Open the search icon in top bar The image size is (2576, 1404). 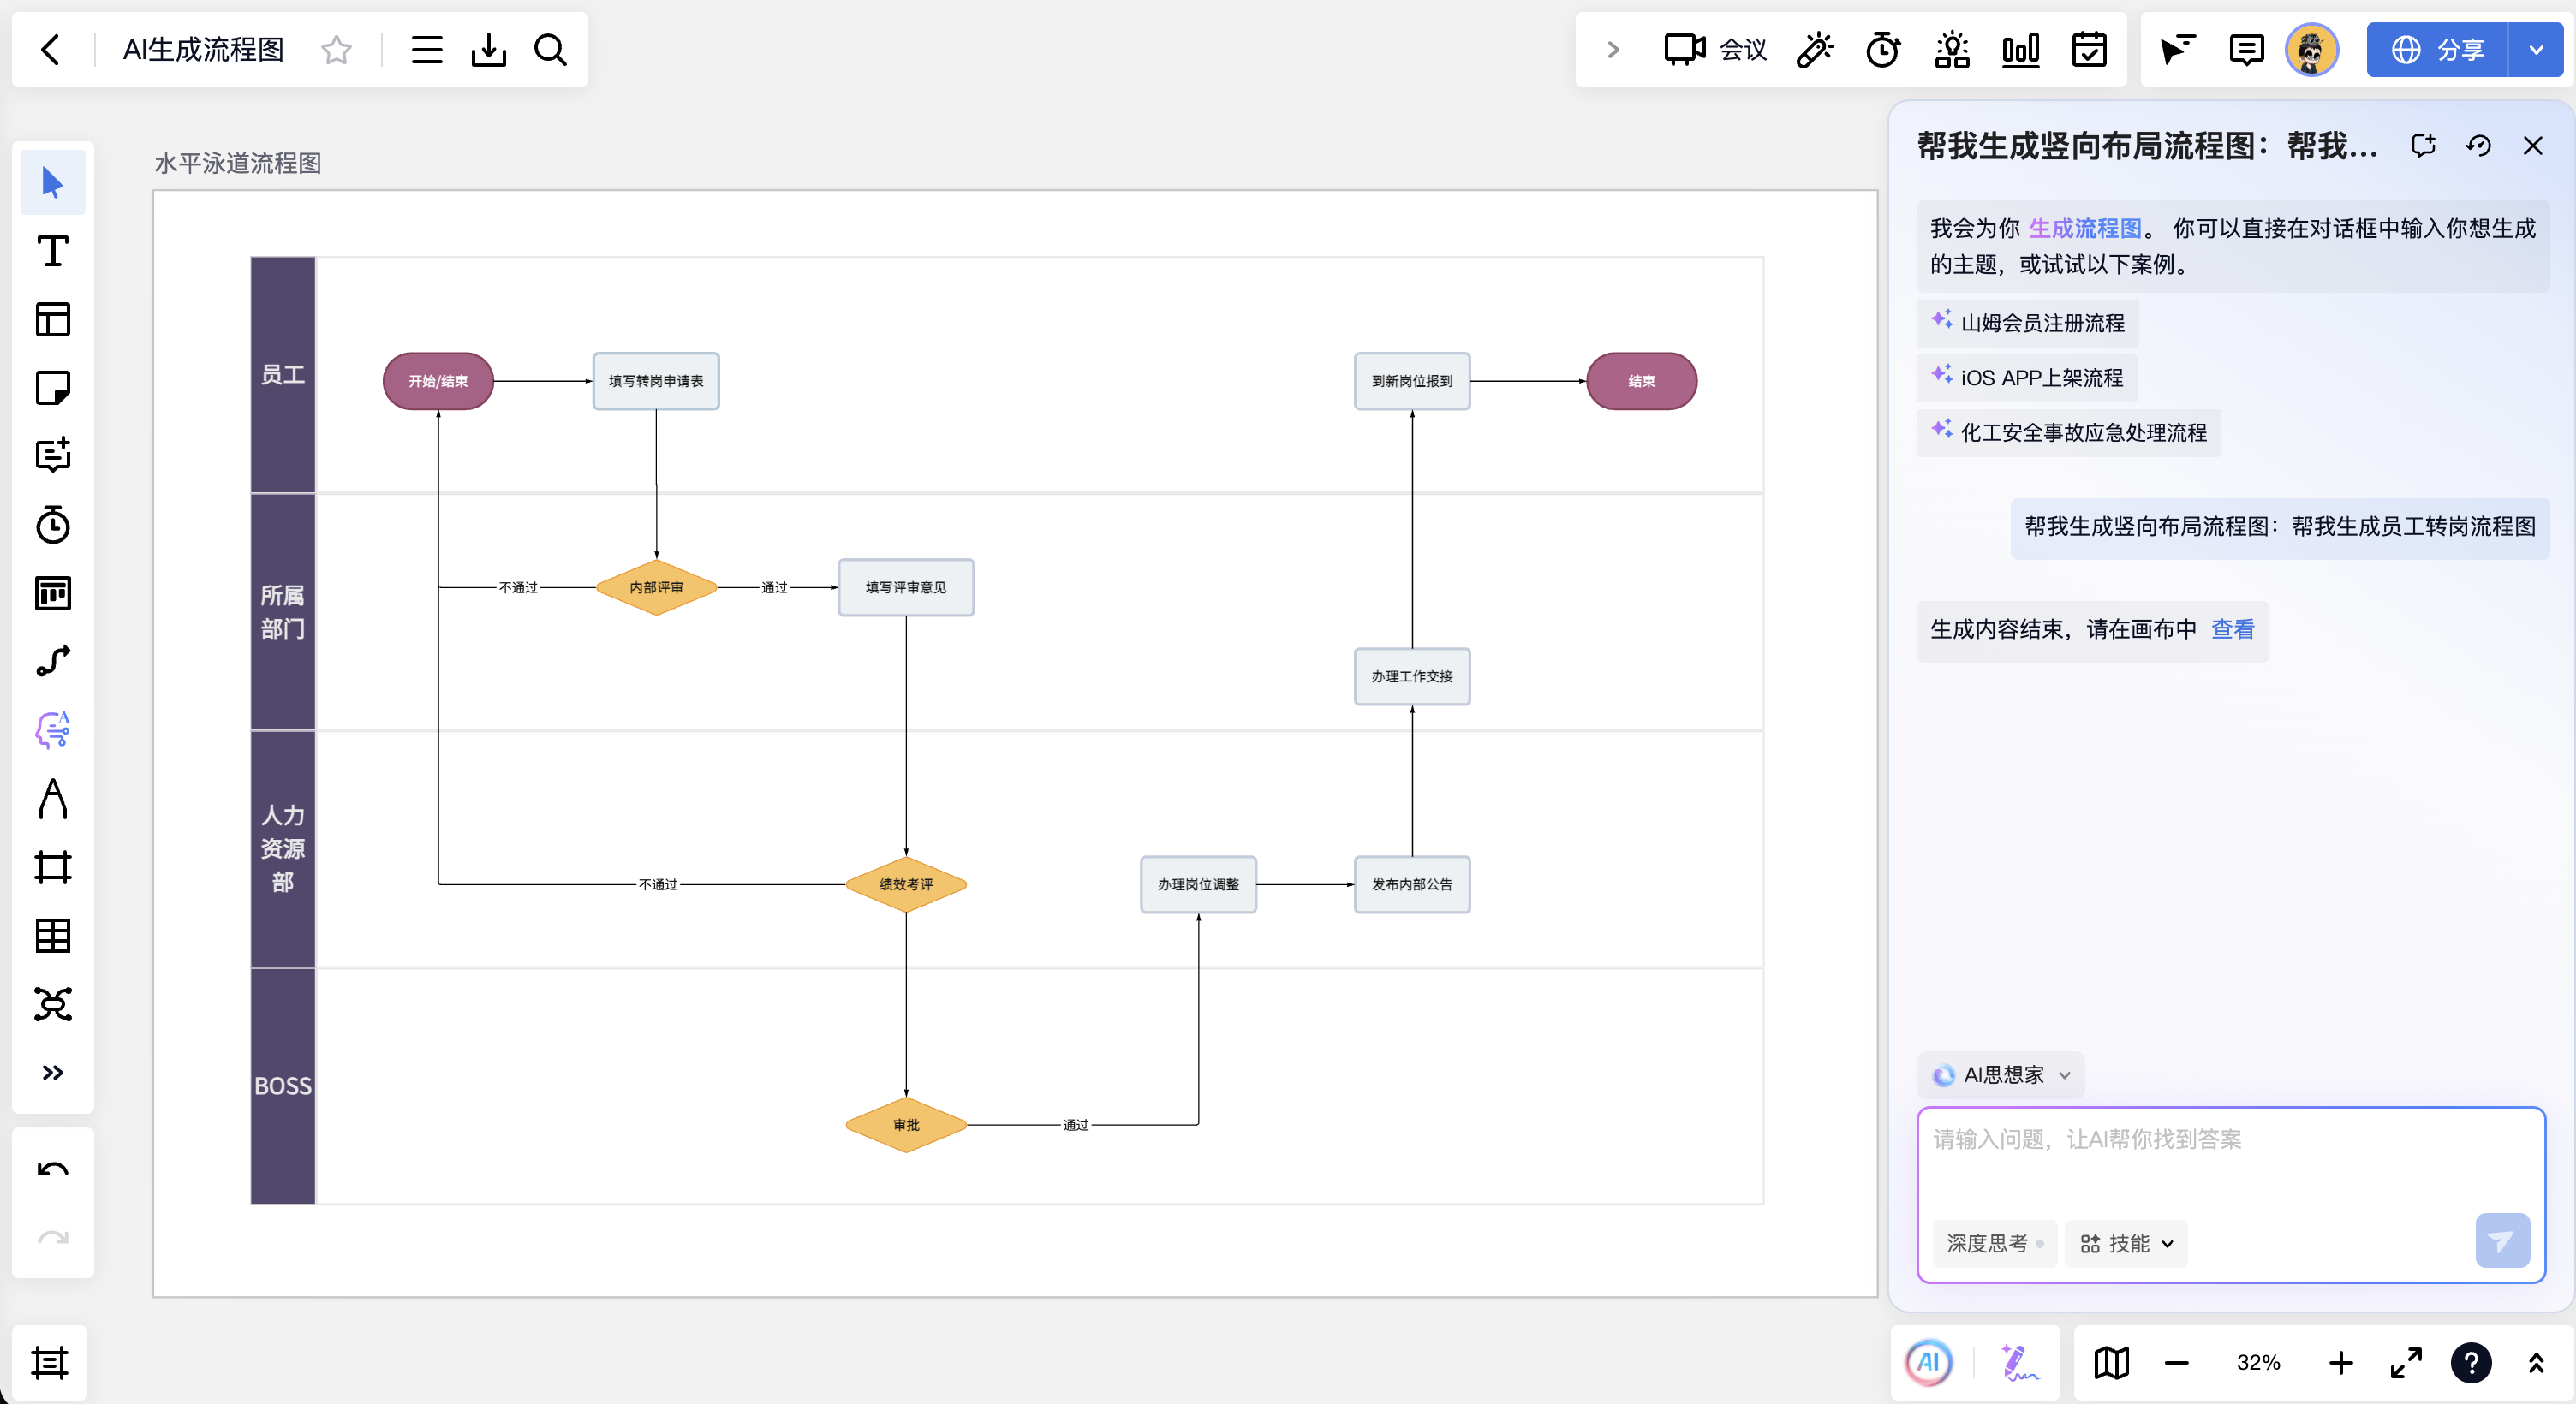coord(550,49)
